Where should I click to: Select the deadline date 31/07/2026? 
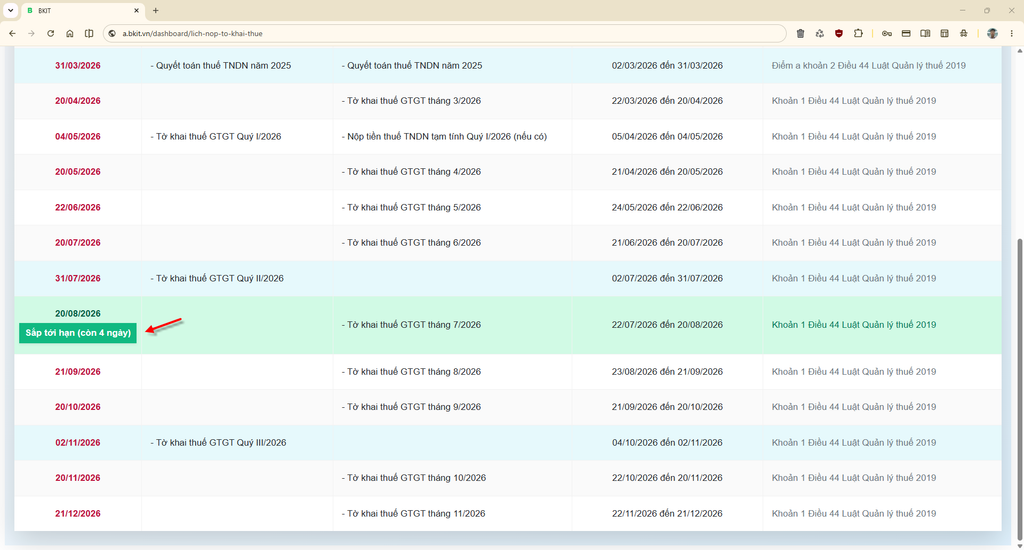(x=78, y=278)
